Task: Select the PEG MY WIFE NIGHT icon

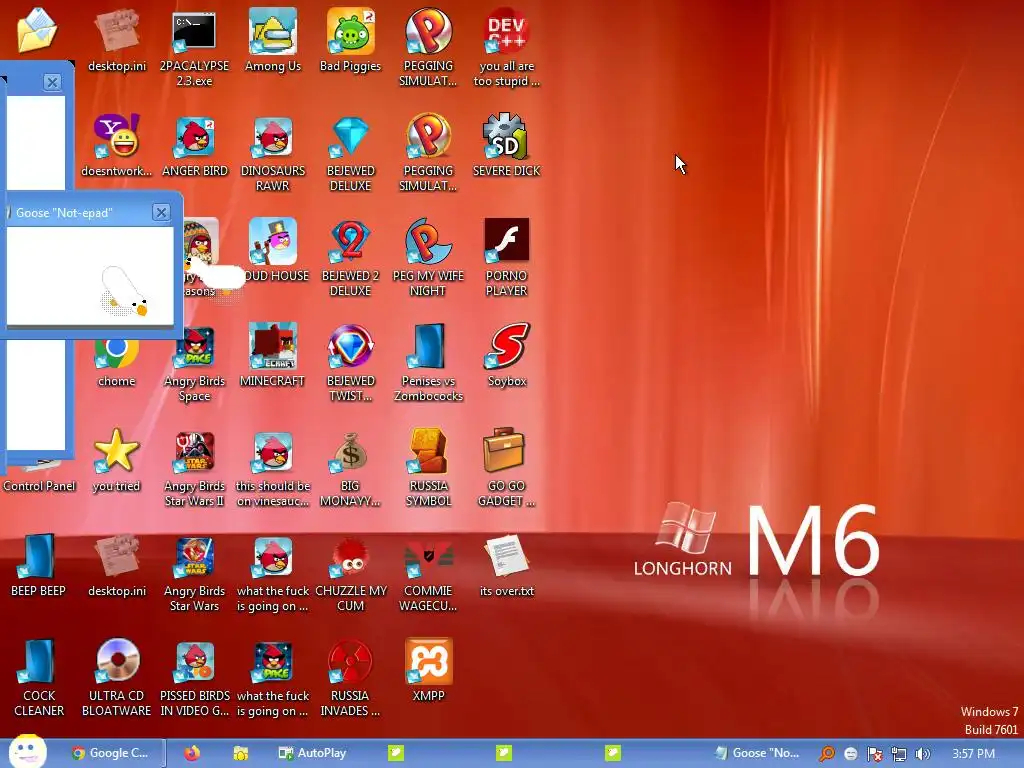Action: click(x=428, y=242)
